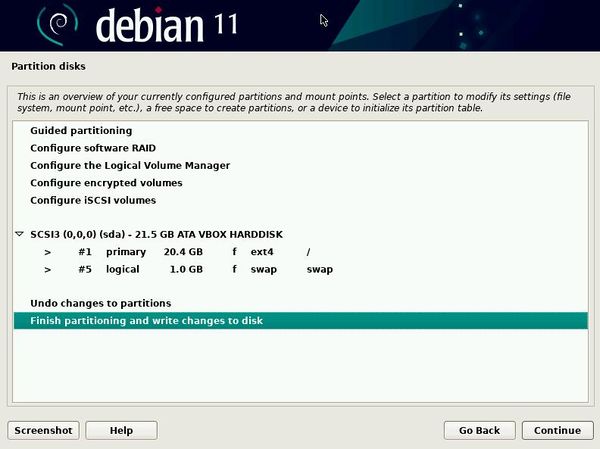Click the root mount point slash
This screenshot has width=600, height=449.
click(309, 252)
